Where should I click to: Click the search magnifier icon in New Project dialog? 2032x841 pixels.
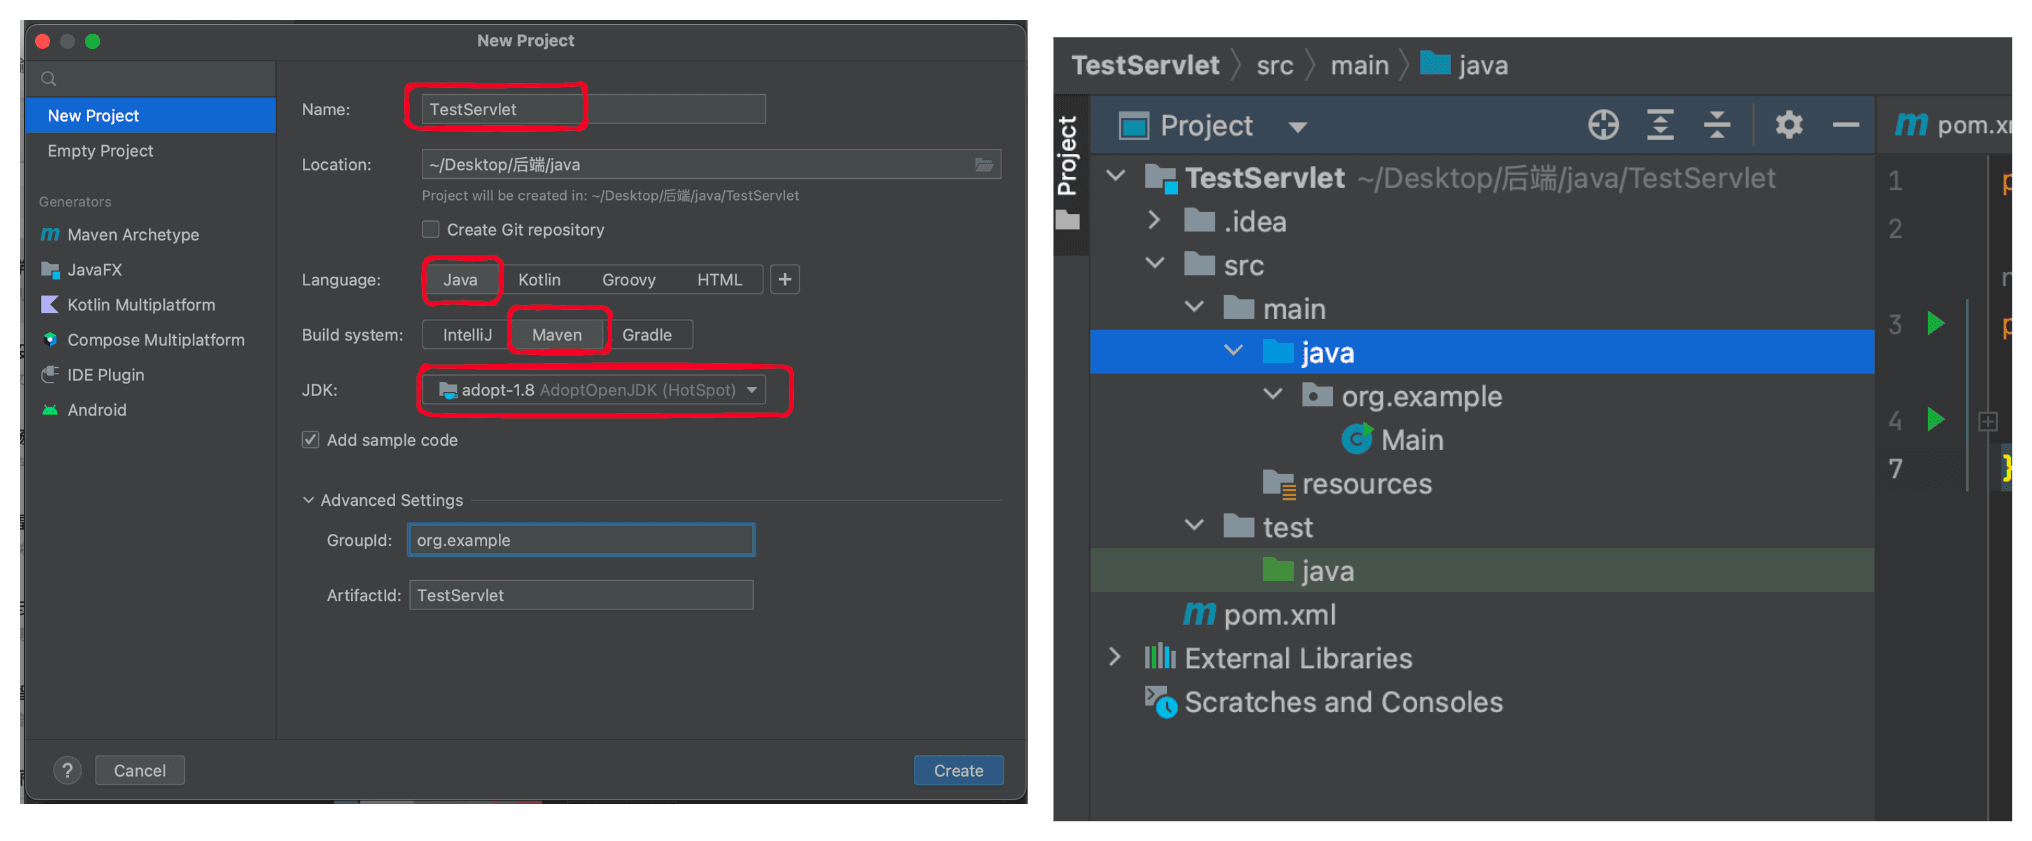click(48, 78)
